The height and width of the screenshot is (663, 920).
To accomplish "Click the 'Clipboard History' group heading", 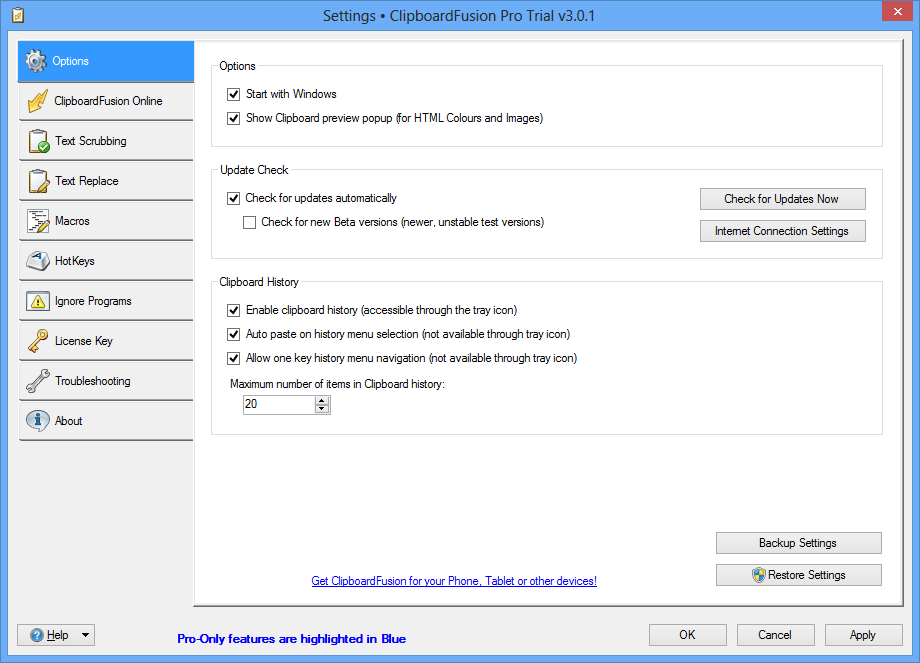I will (x=259, y=282).
